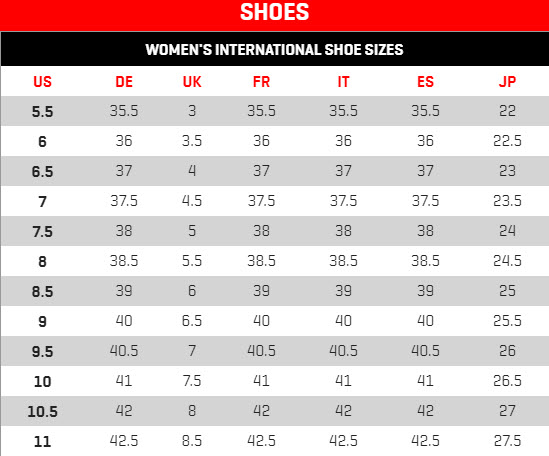
Task: Click the FR column header
Action: 261,82
